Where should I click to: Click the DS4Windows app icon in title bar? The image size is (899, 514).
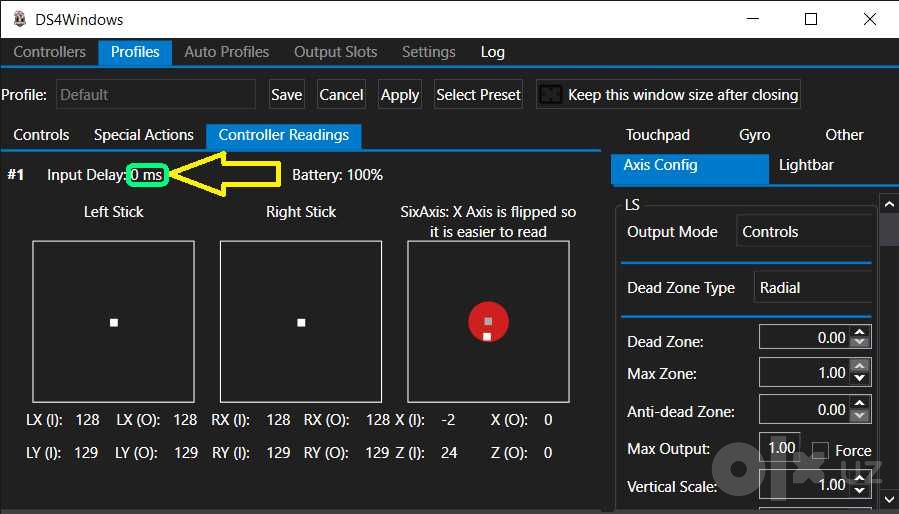click(x=20, y=19)
